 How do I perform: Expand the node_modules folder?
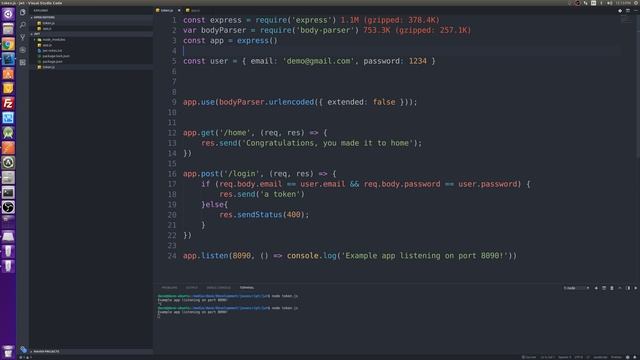click(x=54, y=40)
